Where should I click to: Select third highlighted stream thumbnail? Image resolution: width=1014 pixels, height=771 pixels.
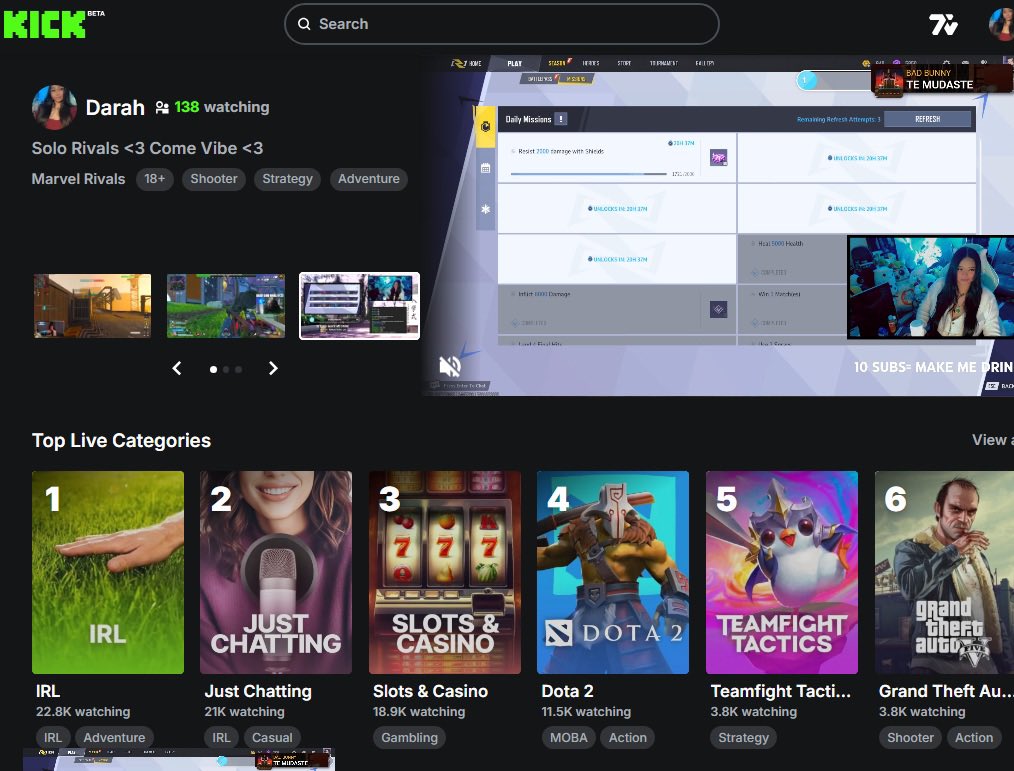pyautogui.click(x=360, y=306)
